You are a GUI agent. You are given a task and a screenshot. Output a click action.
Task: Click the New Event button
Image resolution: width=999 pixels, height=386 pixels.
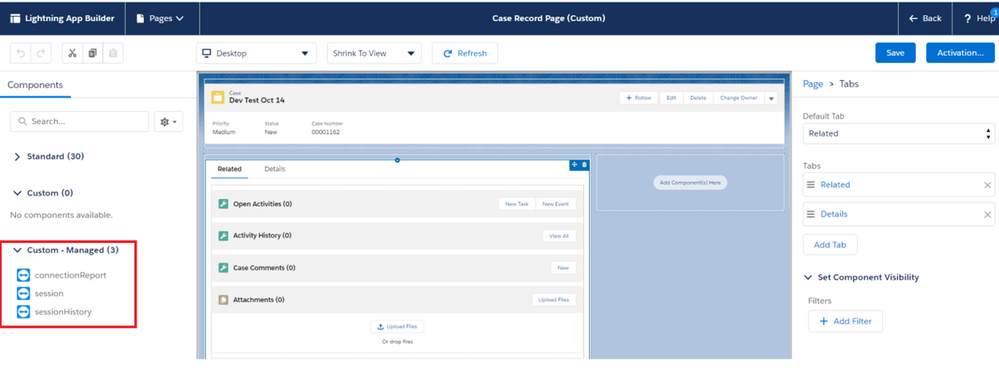[556, 204]
